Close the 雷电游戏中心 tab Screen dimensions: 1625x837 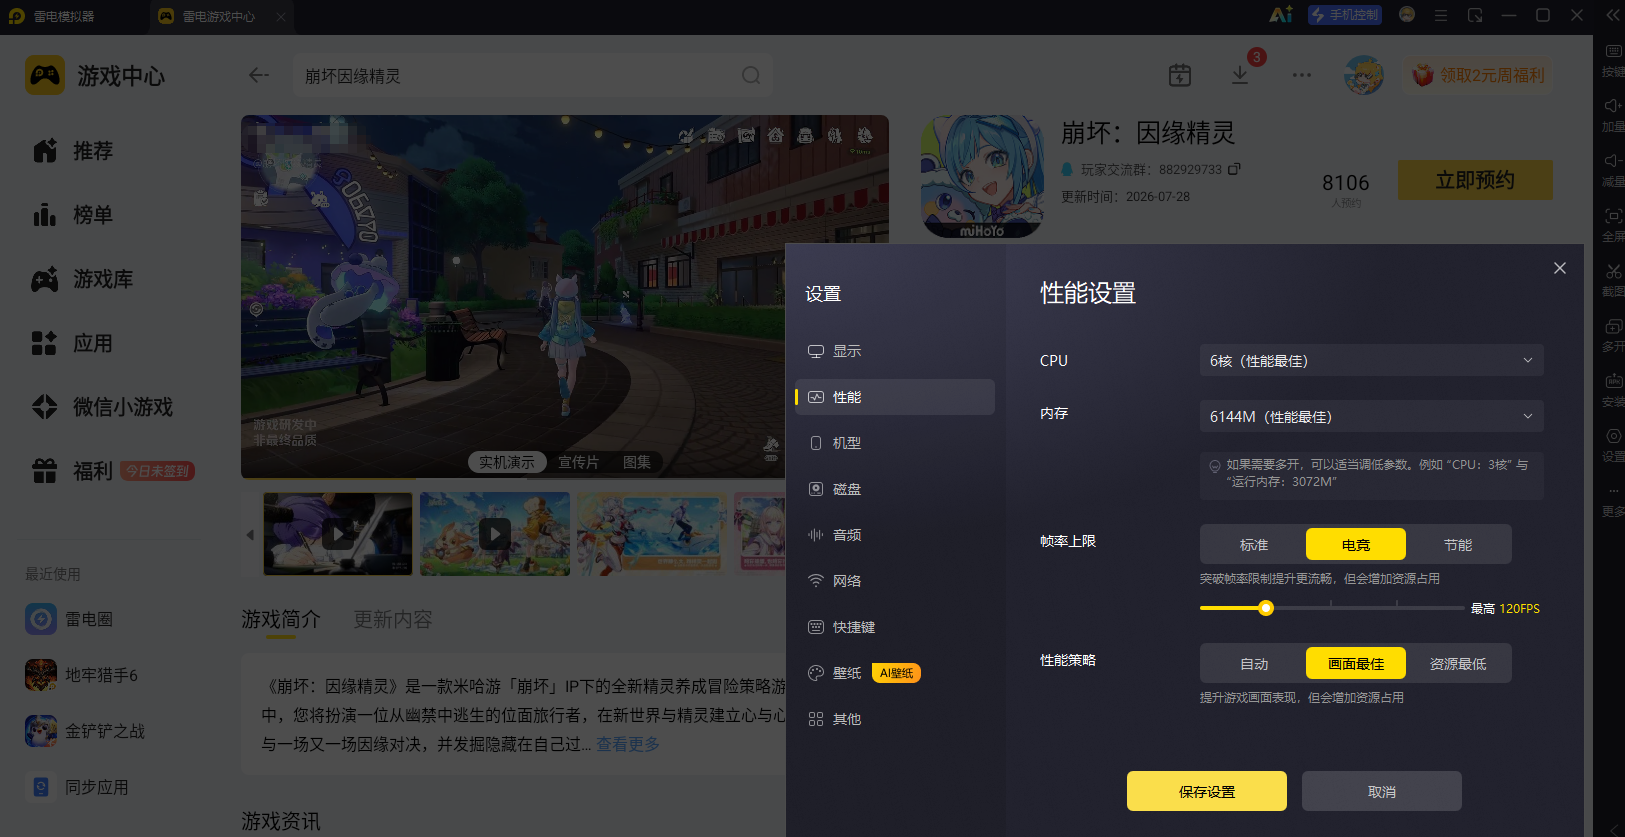coord(281,16)
